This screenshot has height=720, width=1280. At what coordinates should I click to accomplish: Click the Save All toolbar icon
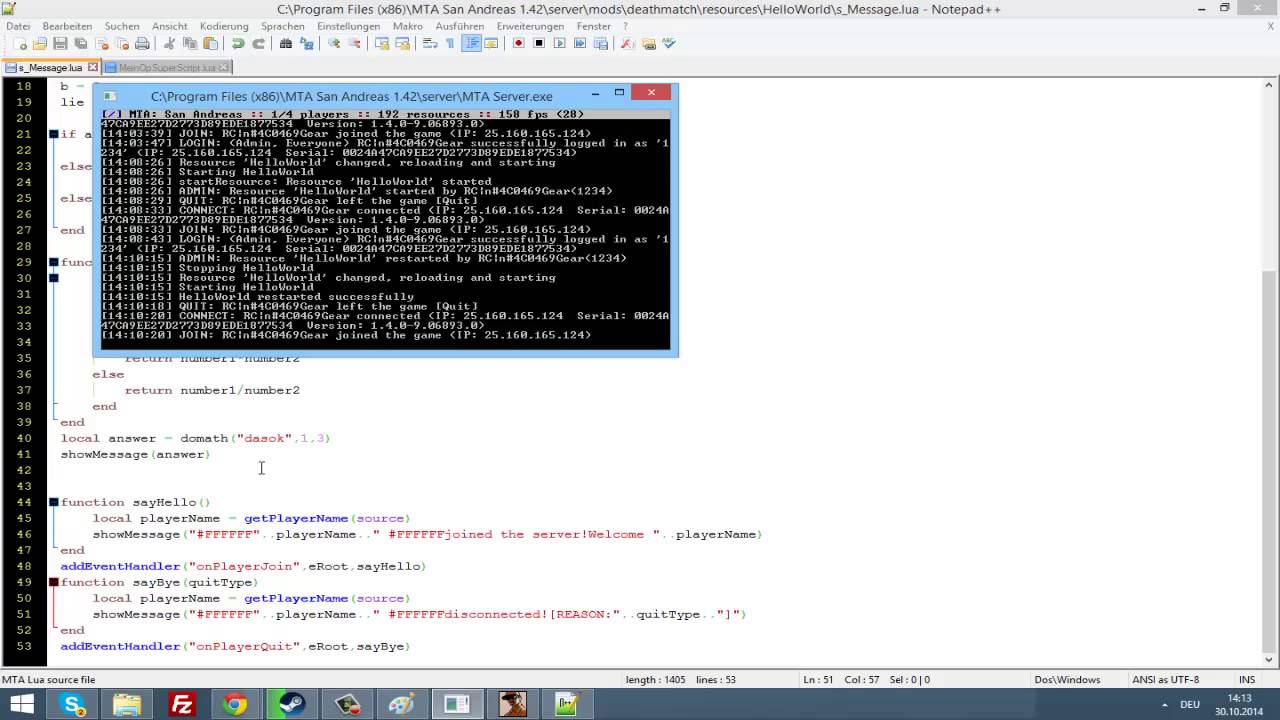81,44
